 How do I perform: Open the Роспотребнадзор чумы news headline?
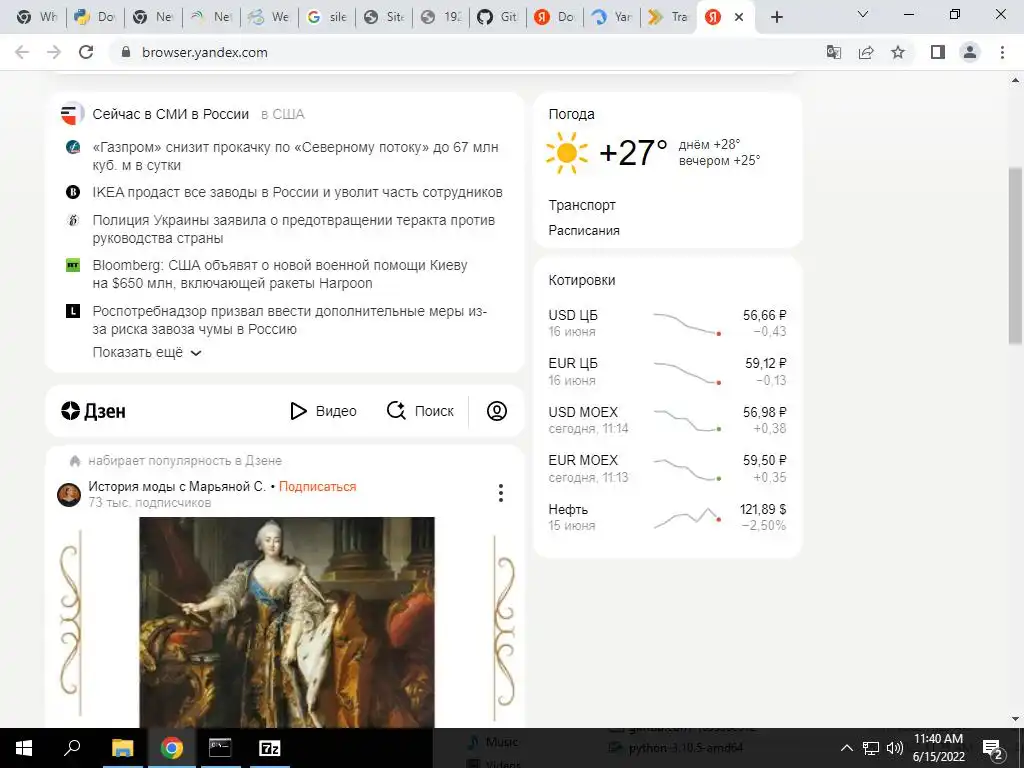pyautogui.click(x=289, y=320)
